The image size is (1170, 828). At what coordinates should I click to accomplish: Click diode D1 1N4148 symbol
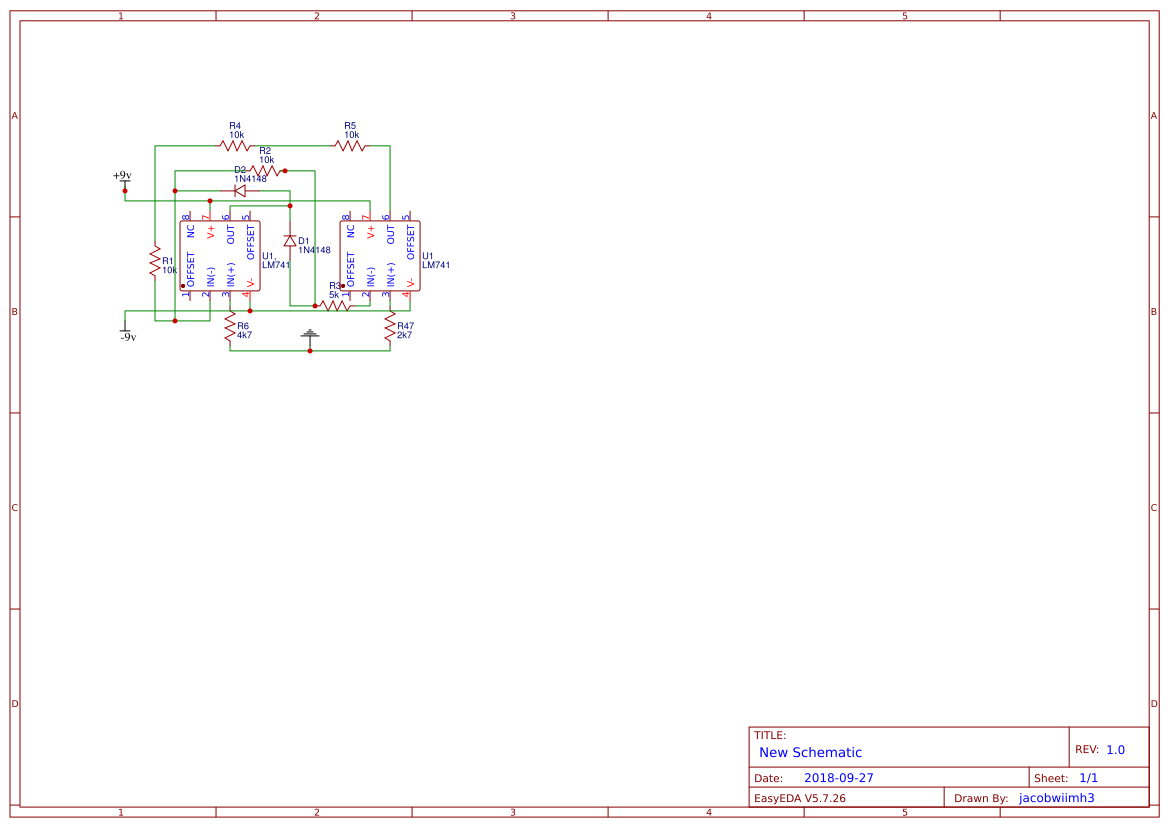click(x=291, y=240)
